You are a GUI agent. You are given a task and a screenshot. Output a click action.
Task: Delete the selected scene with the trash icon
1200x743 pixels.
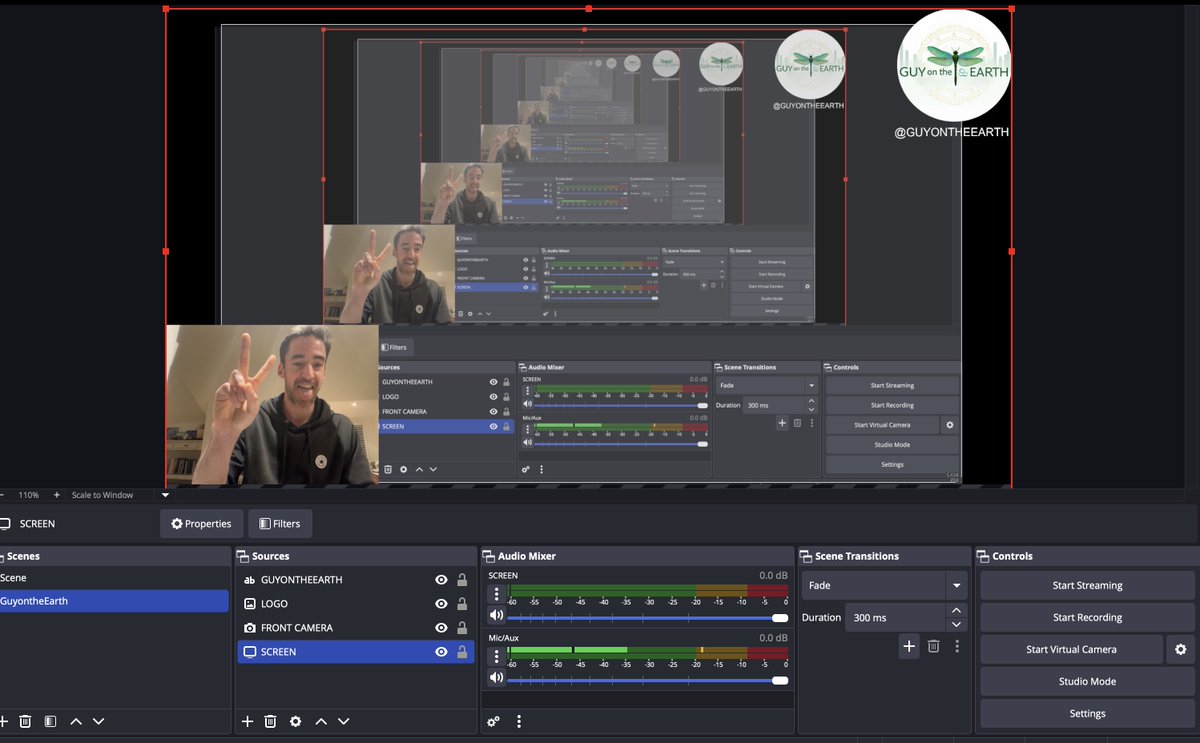point(24,721)
